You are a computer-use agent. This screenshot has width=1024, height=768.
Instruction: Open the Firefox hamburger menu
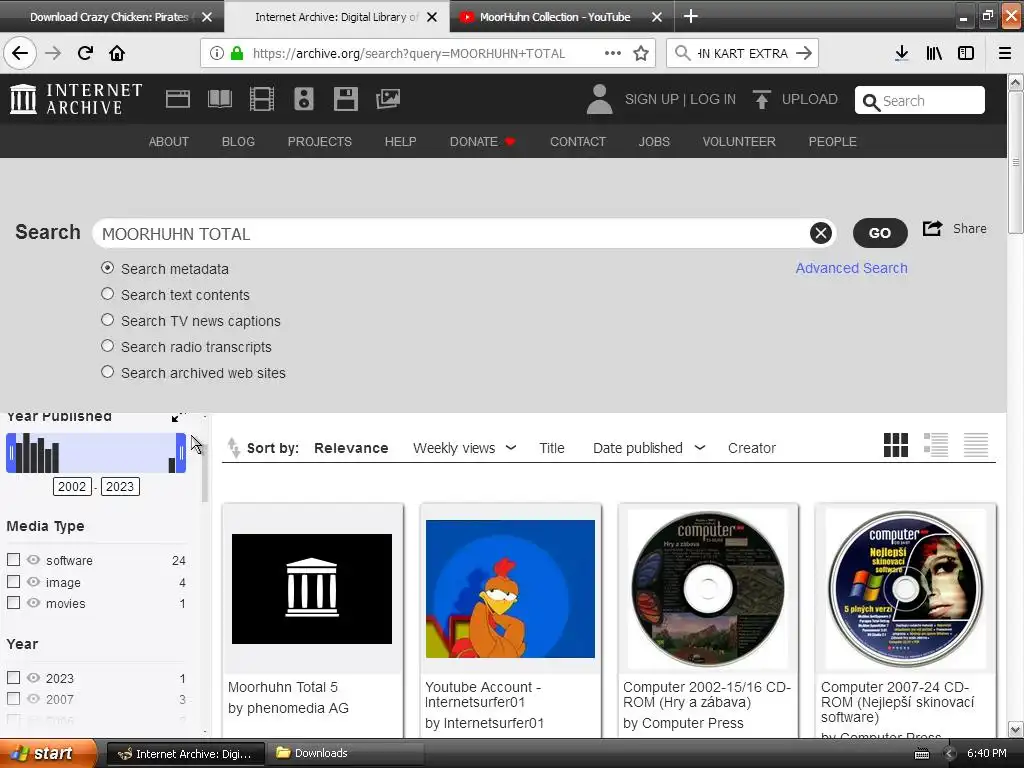[x=1005, y=54]
